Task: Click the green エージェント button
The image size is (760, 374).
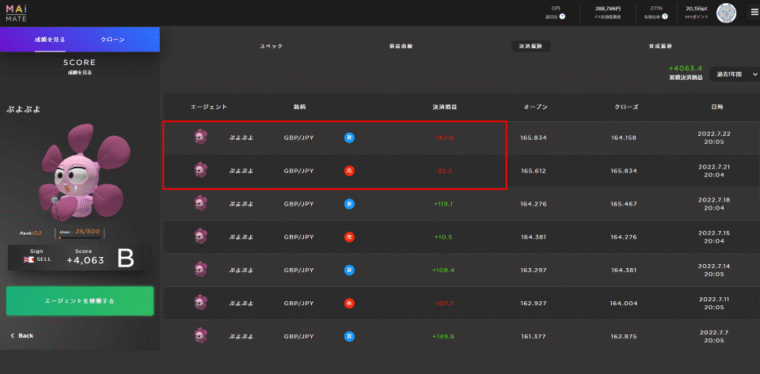Action: 80,301
